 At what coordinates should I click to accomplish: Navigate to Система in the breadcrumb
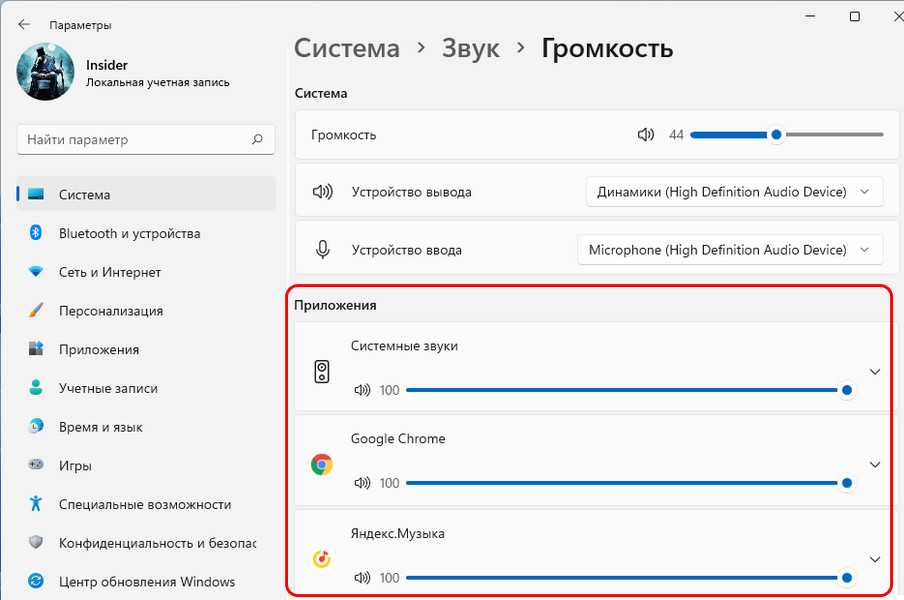[346, 48]
